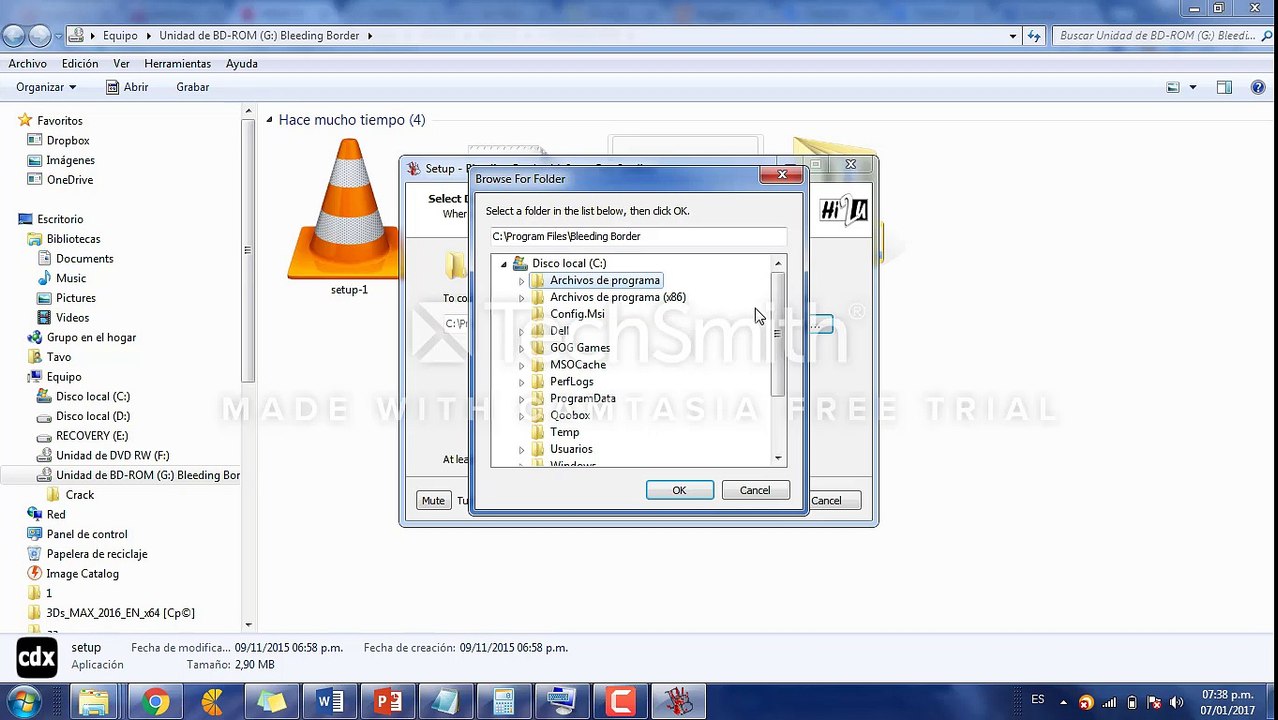Select the Temp folder
The height and width of the screenshot is (720, 1278).
coord(564,432)
